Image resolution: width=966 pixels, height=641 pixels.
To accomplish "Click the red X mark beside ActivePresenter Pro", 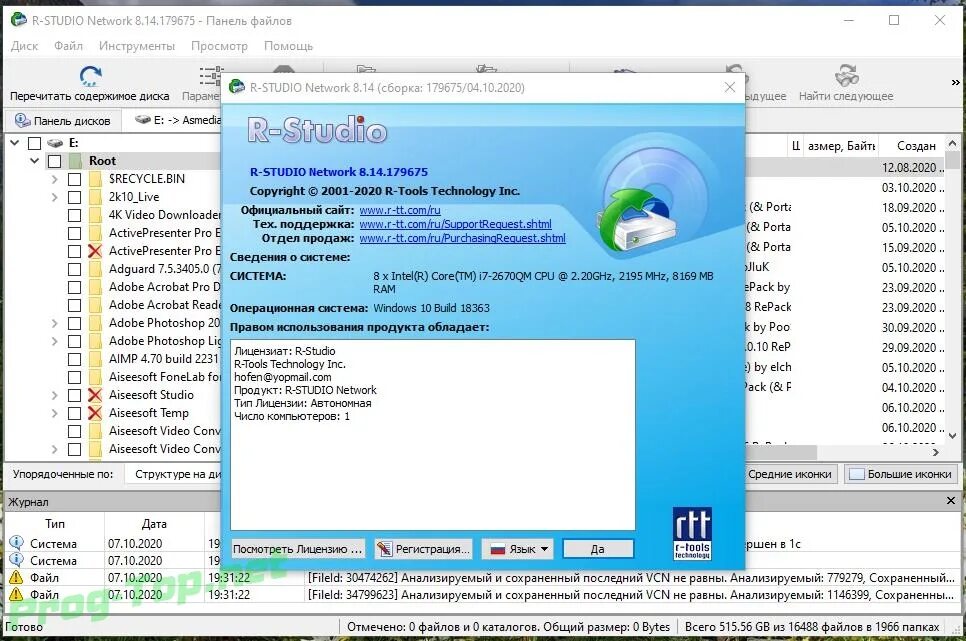I will click(x=95, y=251).
